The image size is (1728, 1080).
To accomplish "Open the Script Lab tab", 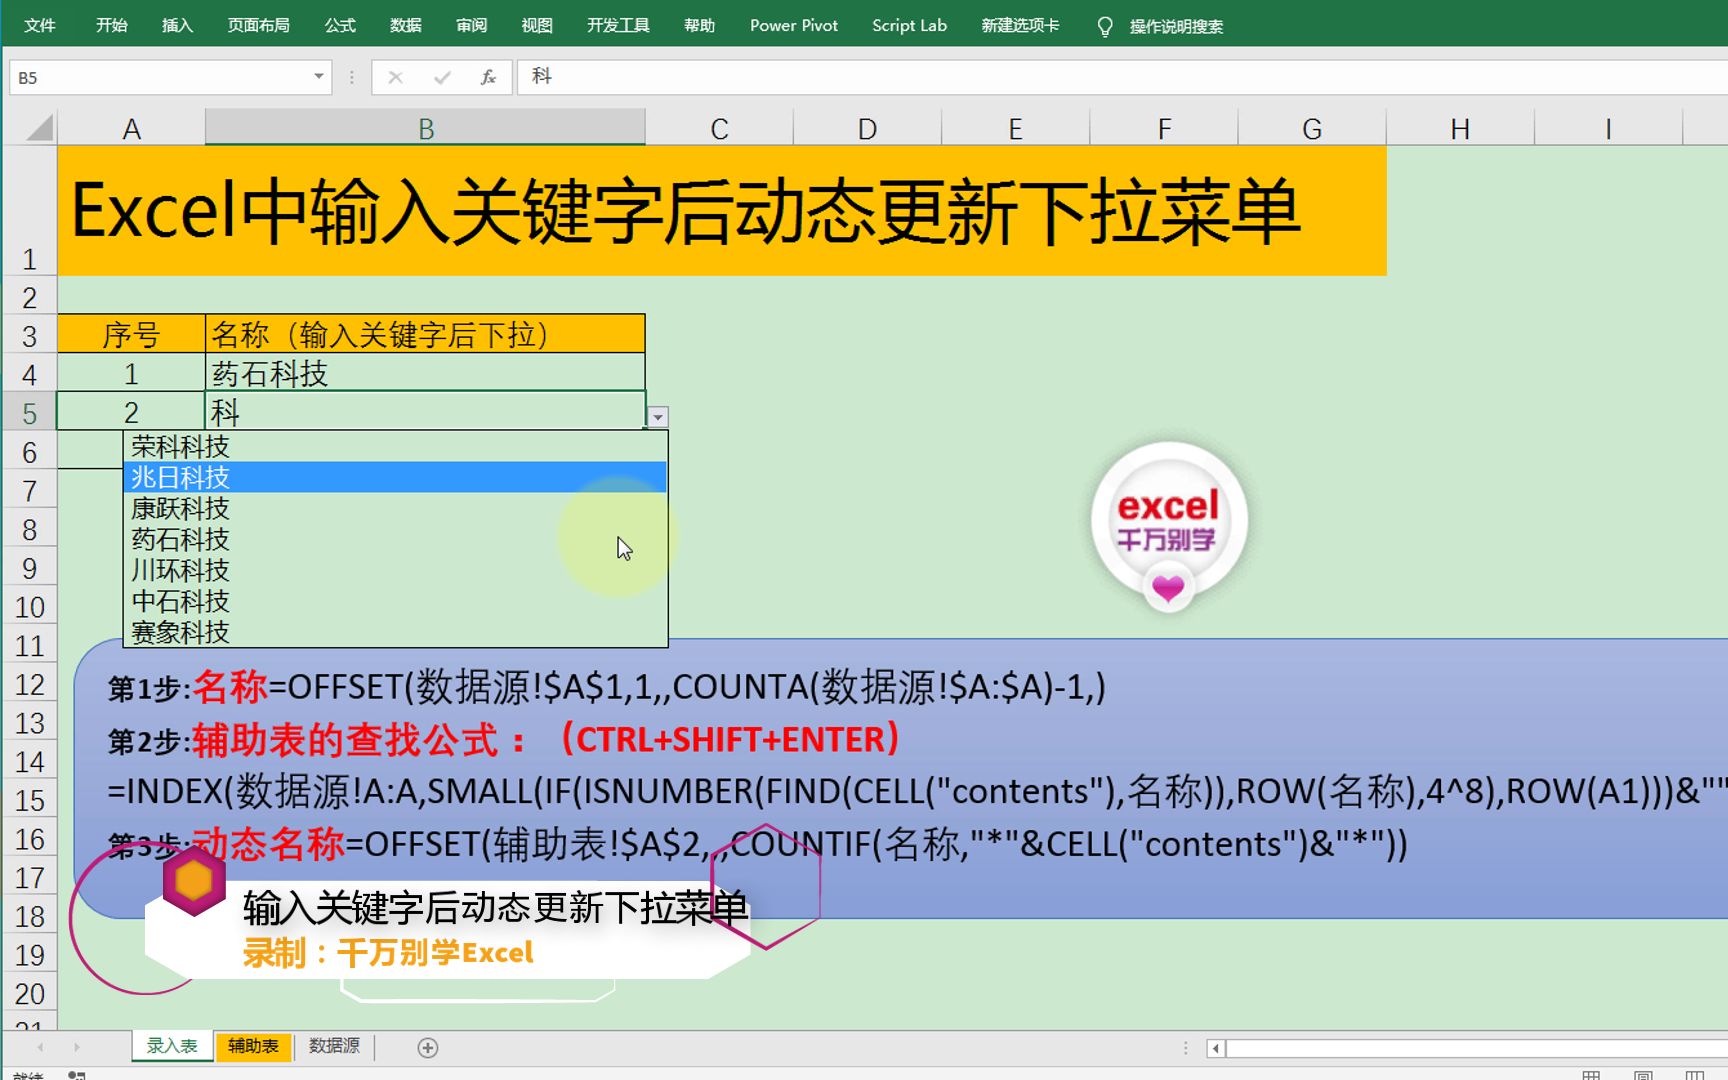I will tap(908, 26).
